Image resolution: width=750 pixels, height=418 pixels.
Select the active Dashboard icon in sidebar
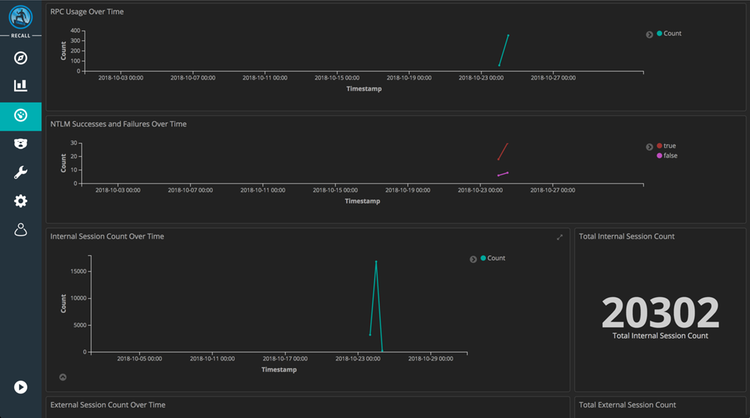(x=20, y=116)
